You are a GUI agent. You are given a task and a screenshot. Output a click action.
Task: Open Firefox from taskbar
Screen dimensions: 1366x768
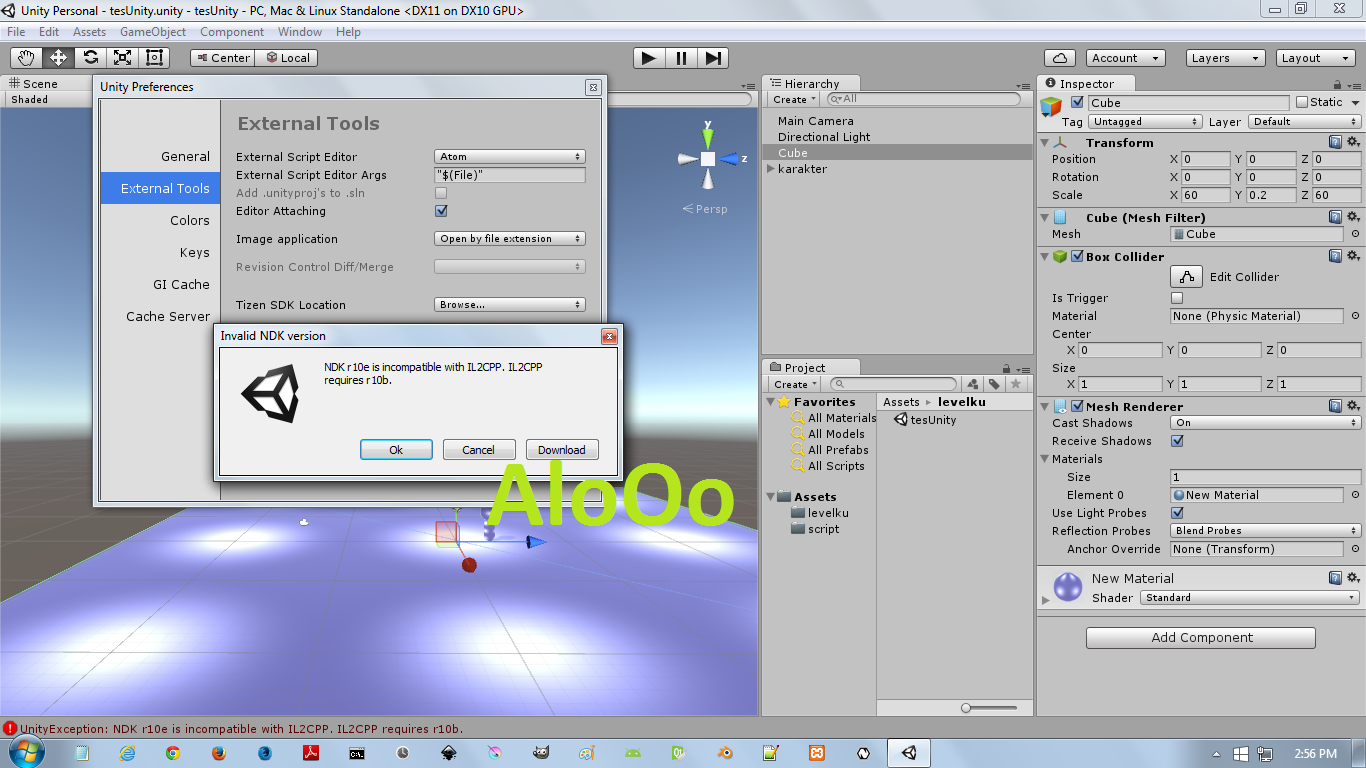tap(219, 753)
